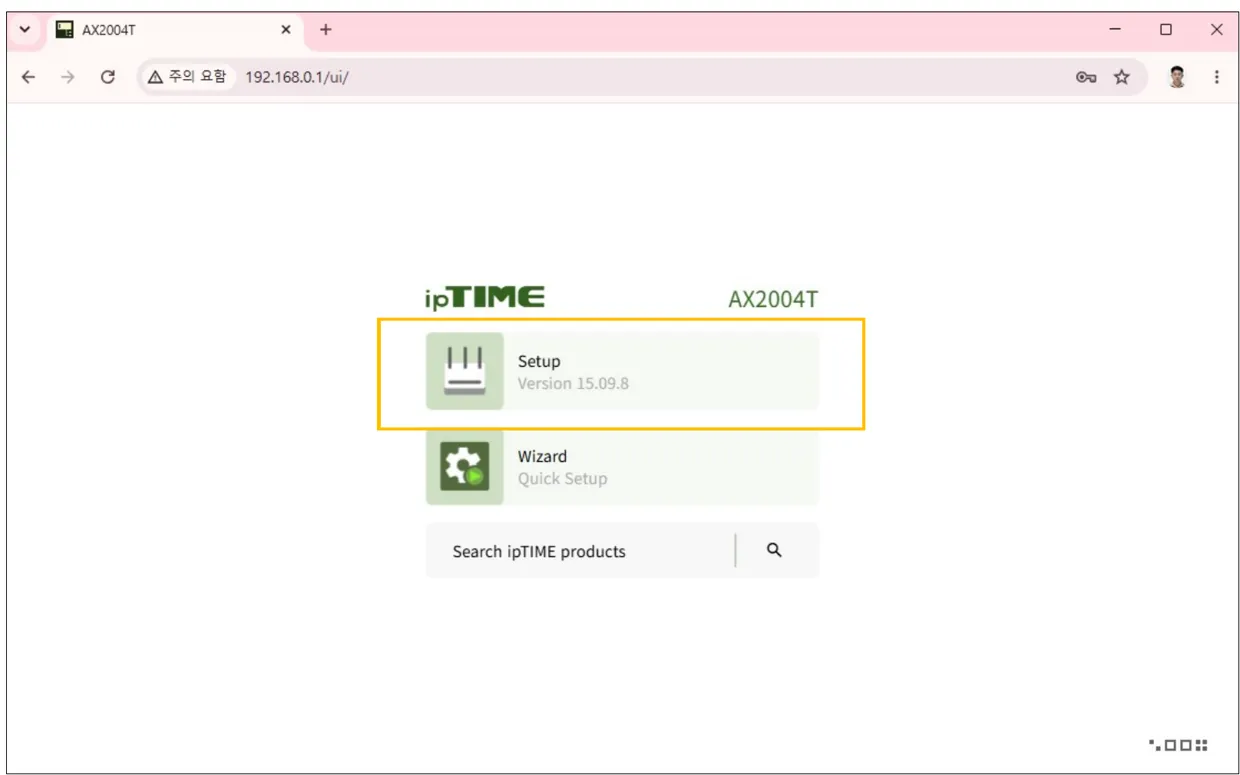Click the Search ipTIME products field
This screenshot has height=775, width=1240.
(x=580, y=551)
